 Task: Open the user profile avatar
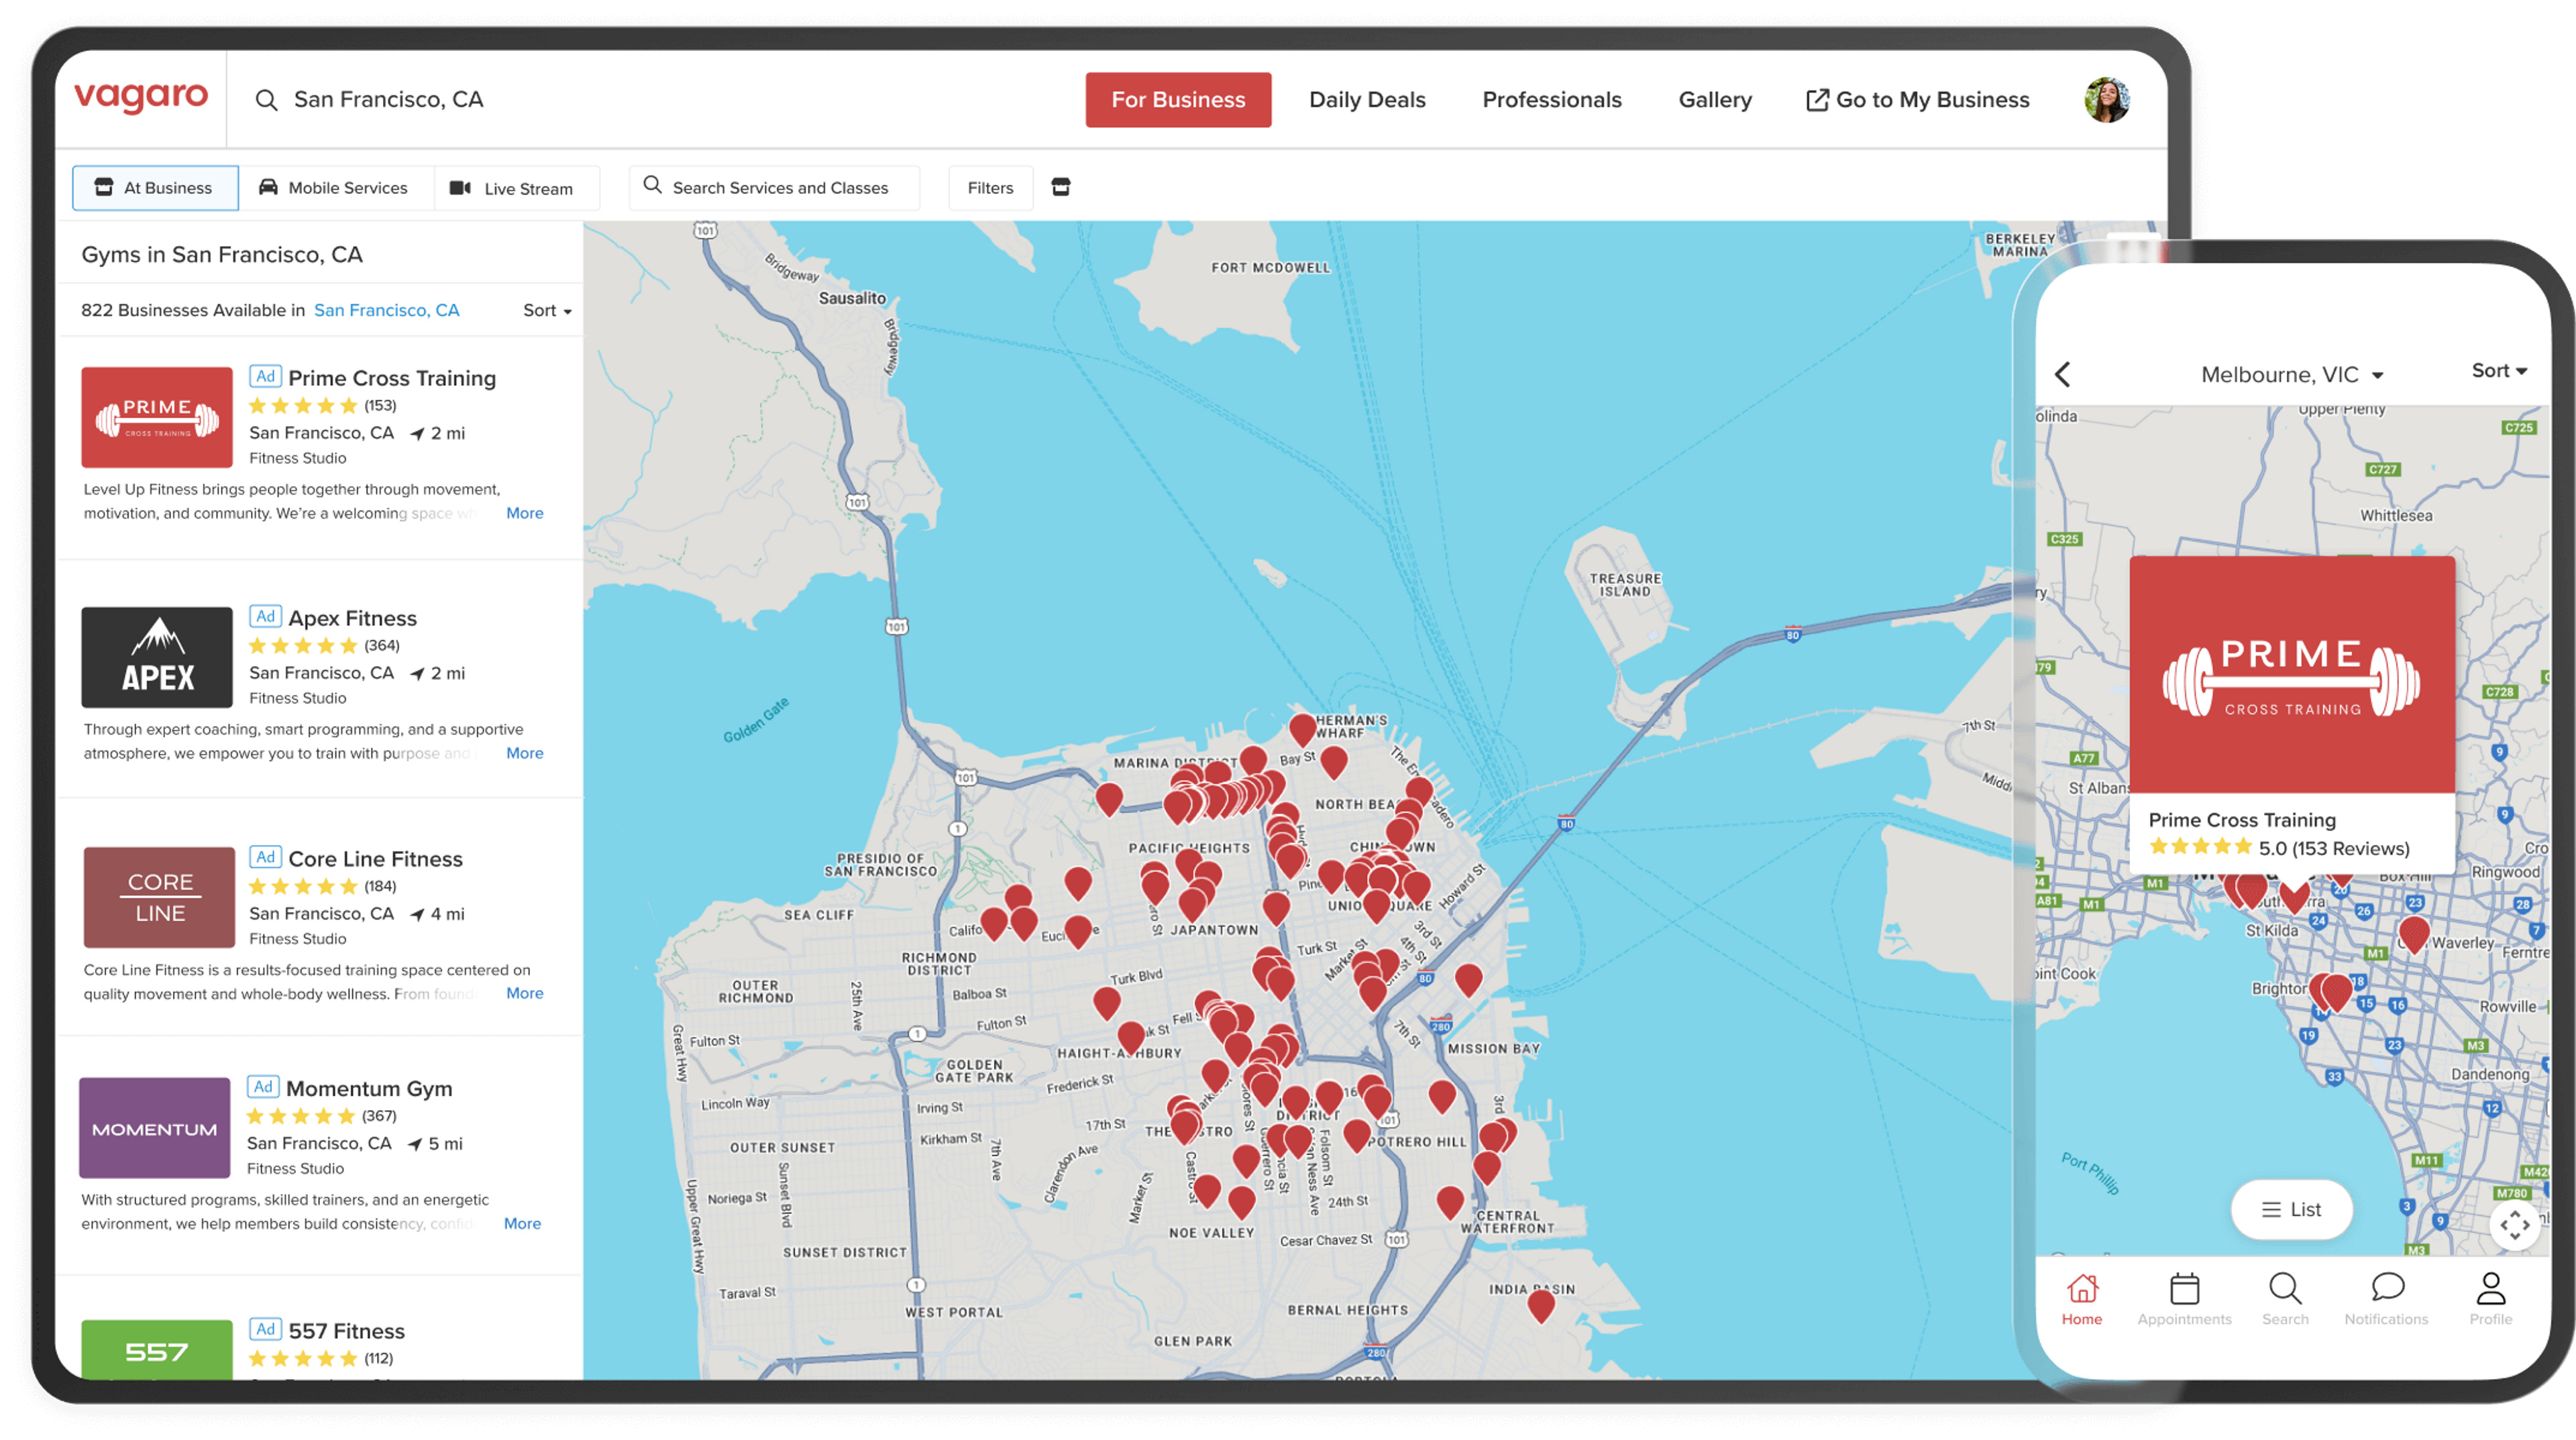pos(2107,99)
